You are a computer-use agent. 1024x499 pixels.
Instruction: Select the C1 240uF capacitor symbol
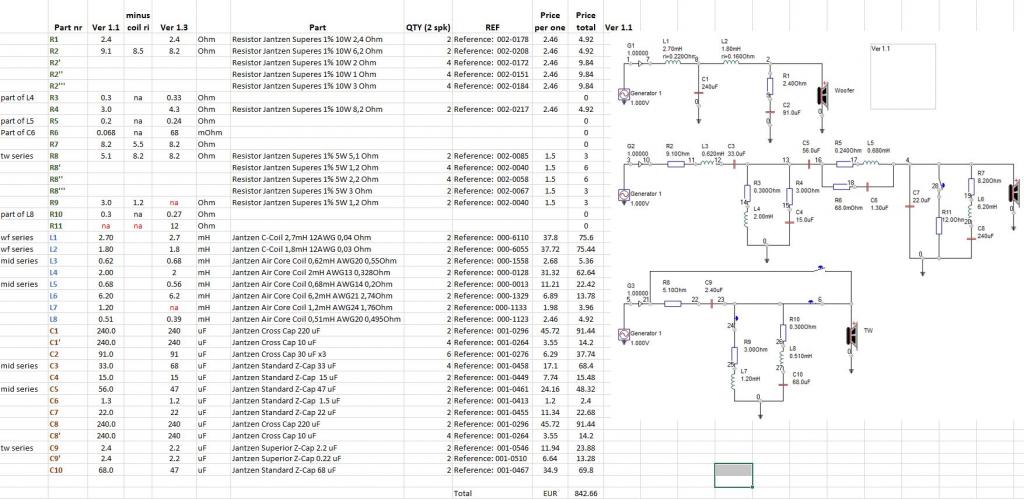(x=698, y=91)
